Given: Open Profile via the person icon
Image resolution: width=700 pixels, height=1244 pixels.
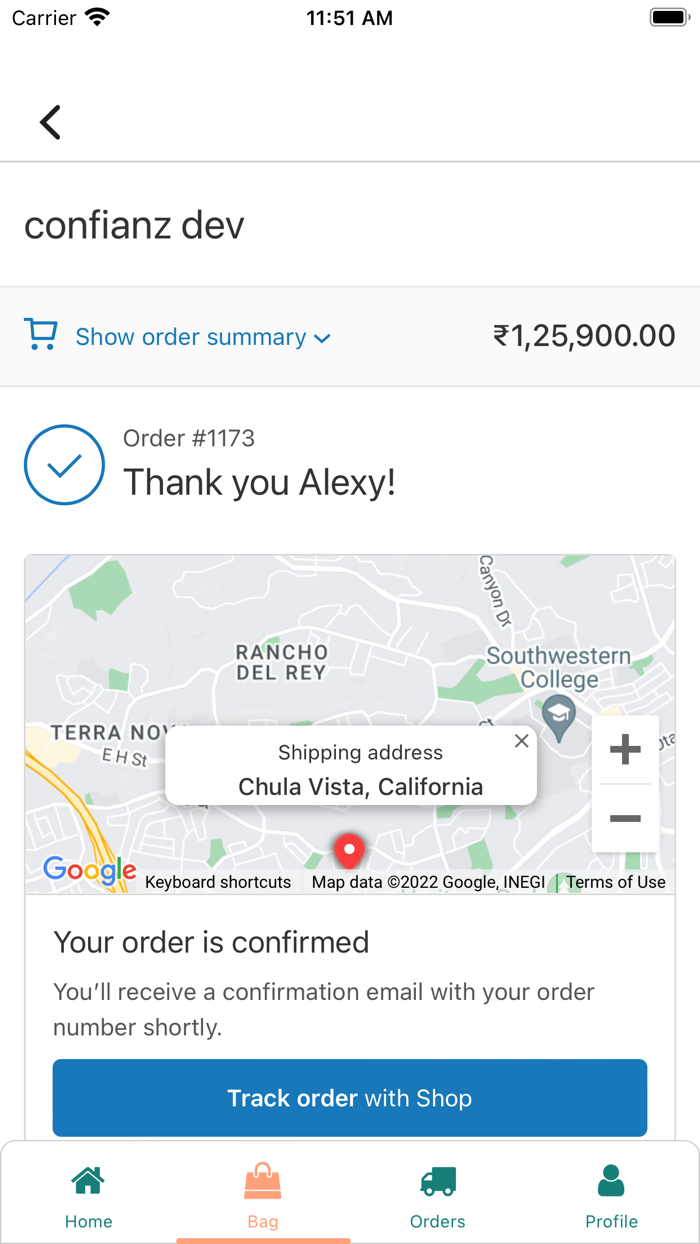Looking at the screenshot, I should pyautogui.click(x=611, y=1181).
